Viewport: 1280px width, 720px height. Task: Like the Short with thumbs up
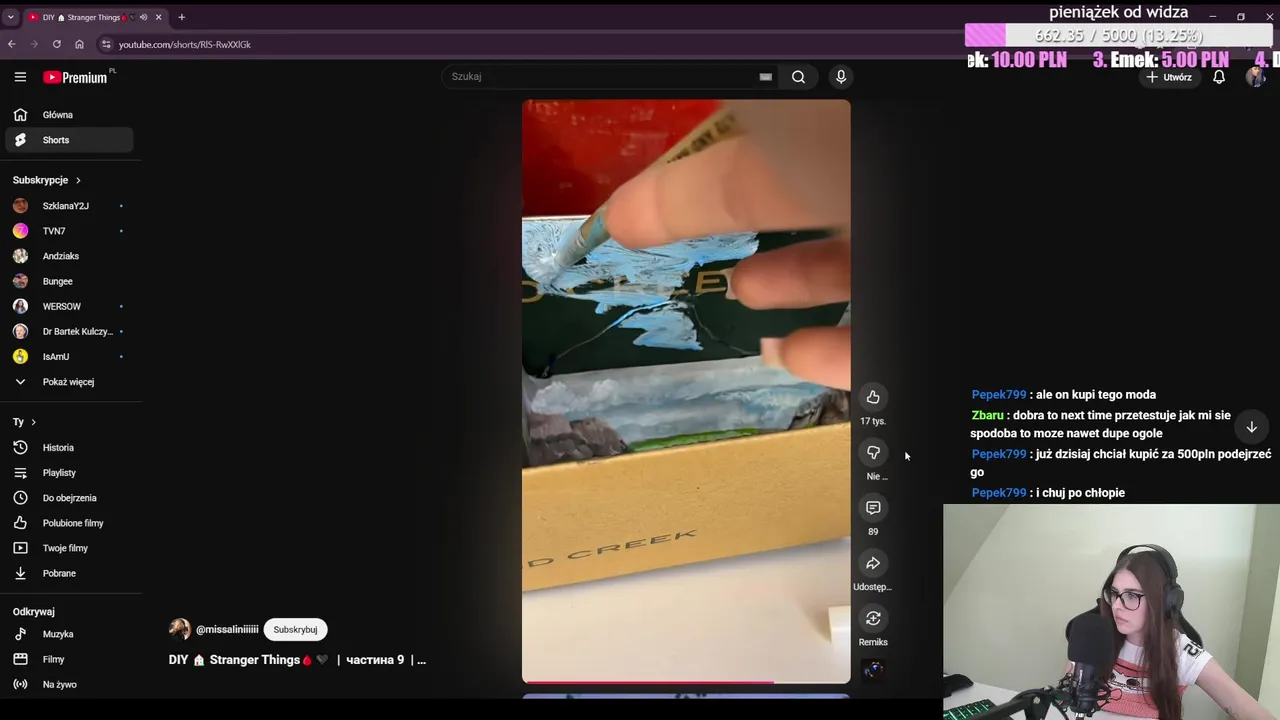[x=873, y=397]
